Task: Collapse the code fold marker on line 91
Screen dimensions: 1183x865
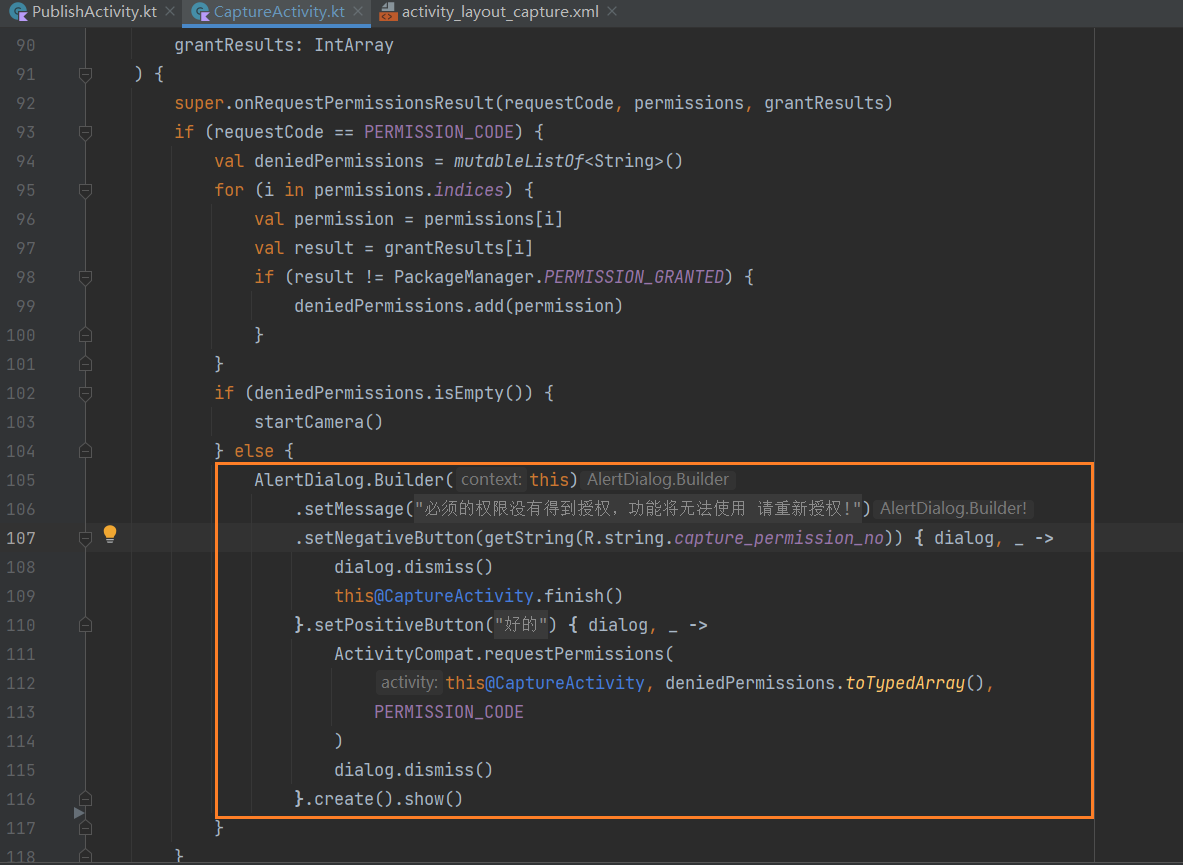Action: (x=85, y=74)
